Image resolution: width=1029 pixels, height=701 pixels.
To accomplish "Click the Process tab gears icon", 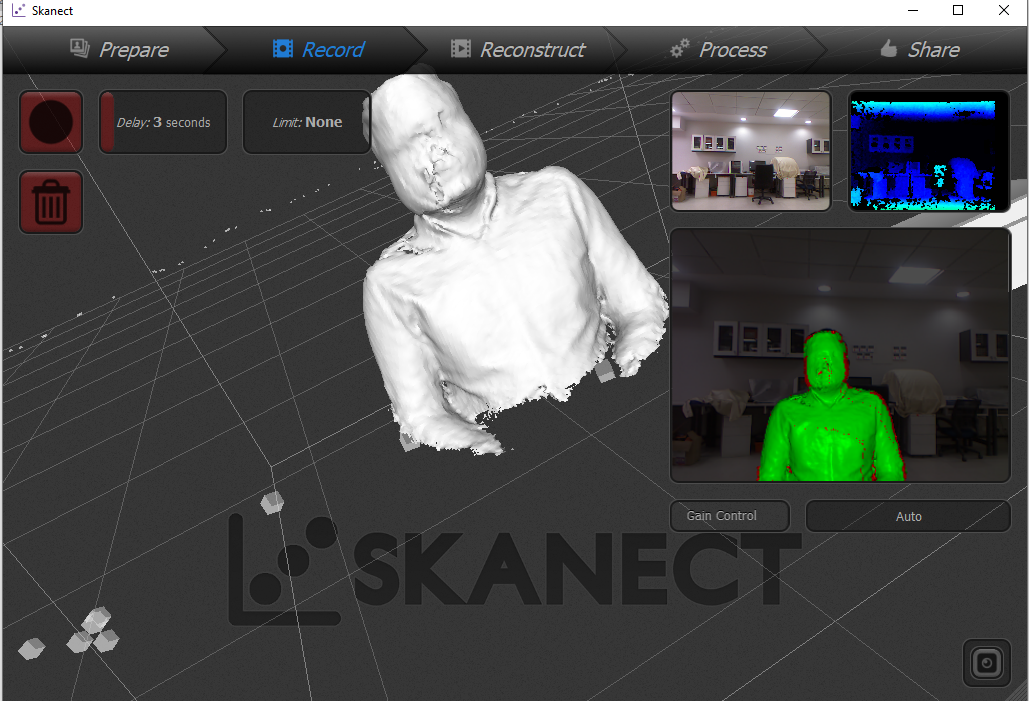I will click(x=680, y=48).
